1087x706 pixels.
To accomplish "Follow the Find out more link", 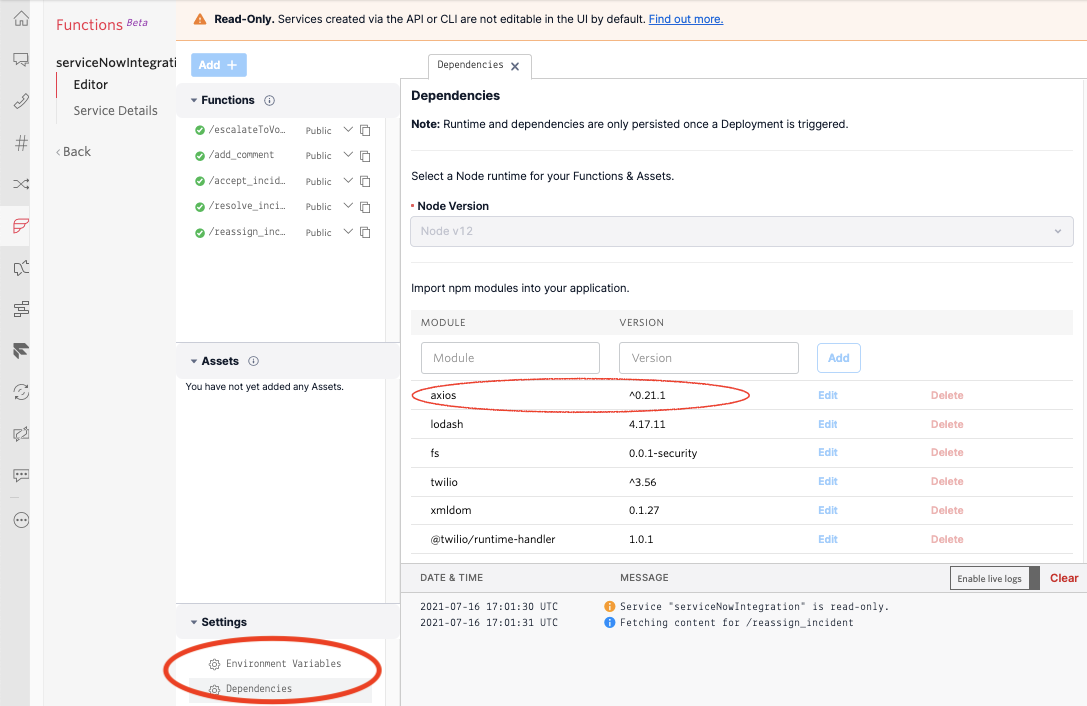I will pyautogui.click(x=686, y=19).
